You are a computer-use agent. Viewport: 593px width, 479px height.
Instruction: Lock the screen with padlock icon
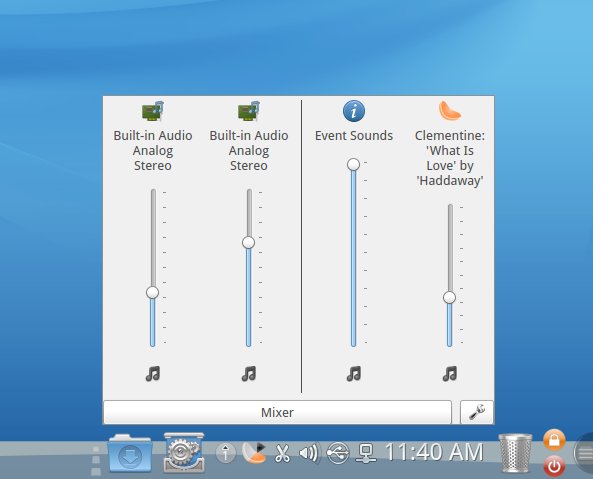[x=554, y=440]
